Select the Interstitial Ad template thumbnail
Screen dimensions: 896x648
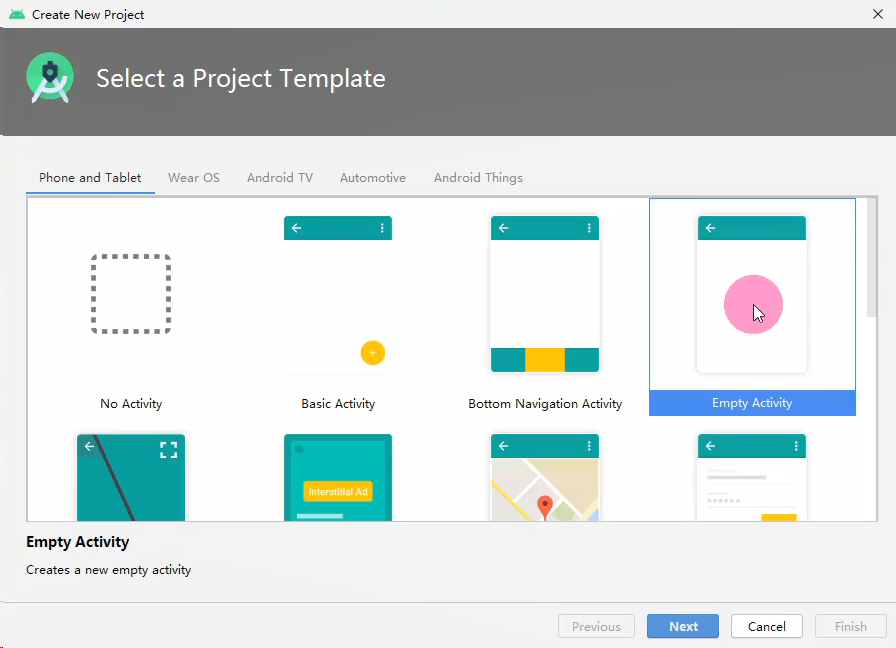point(338,477)
